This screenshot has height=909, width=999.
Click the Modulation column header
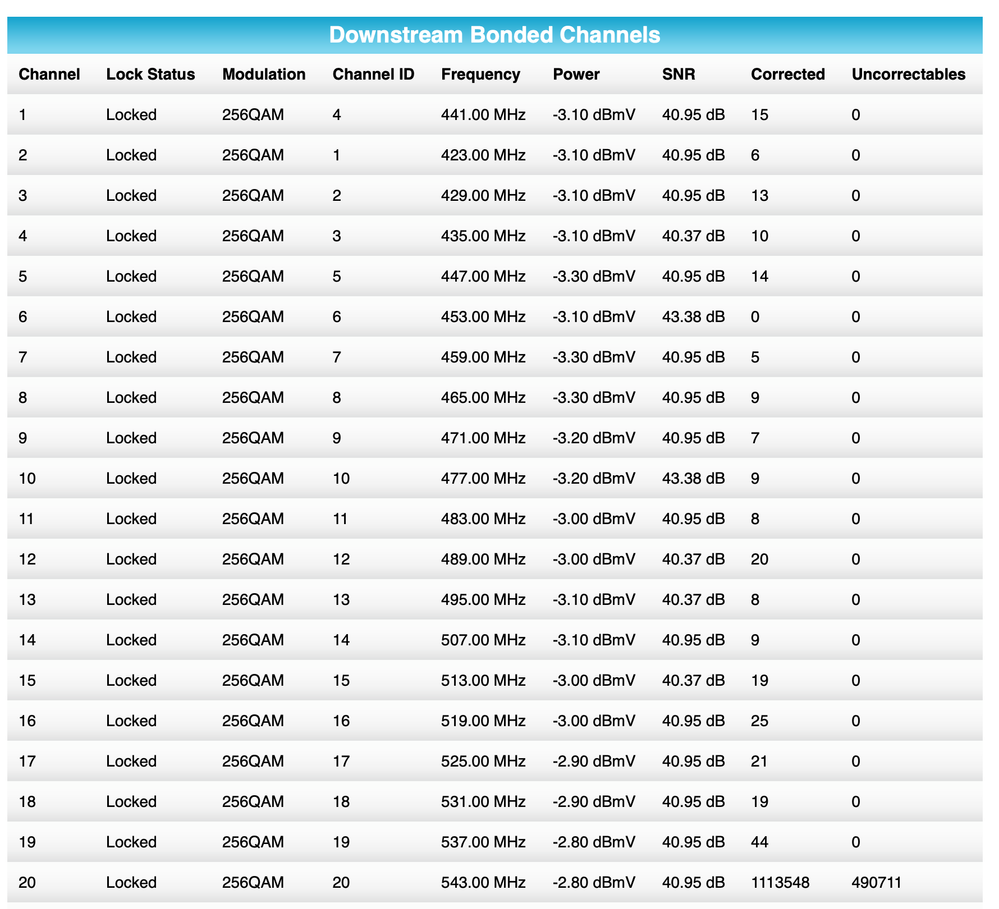click(x=264, y=74)
